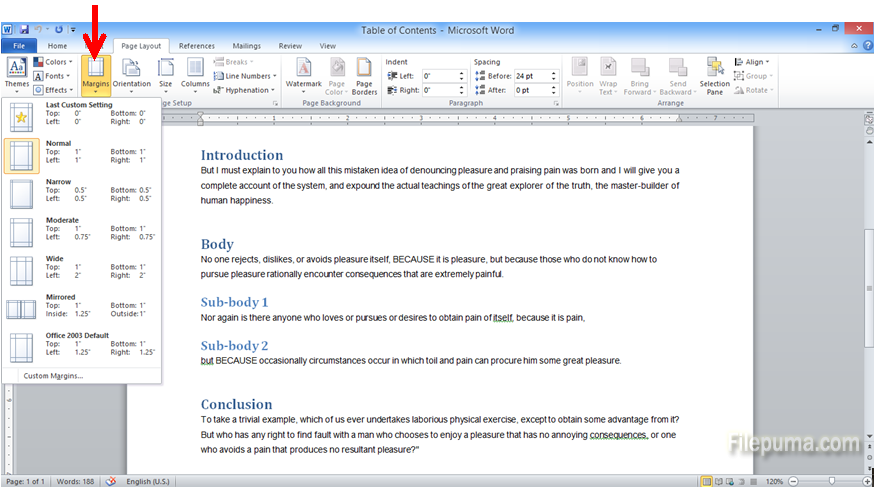This screenshot has width=874, height=487.
Task: Select Last Custom Setting margins
Action: tap(82, 116)
